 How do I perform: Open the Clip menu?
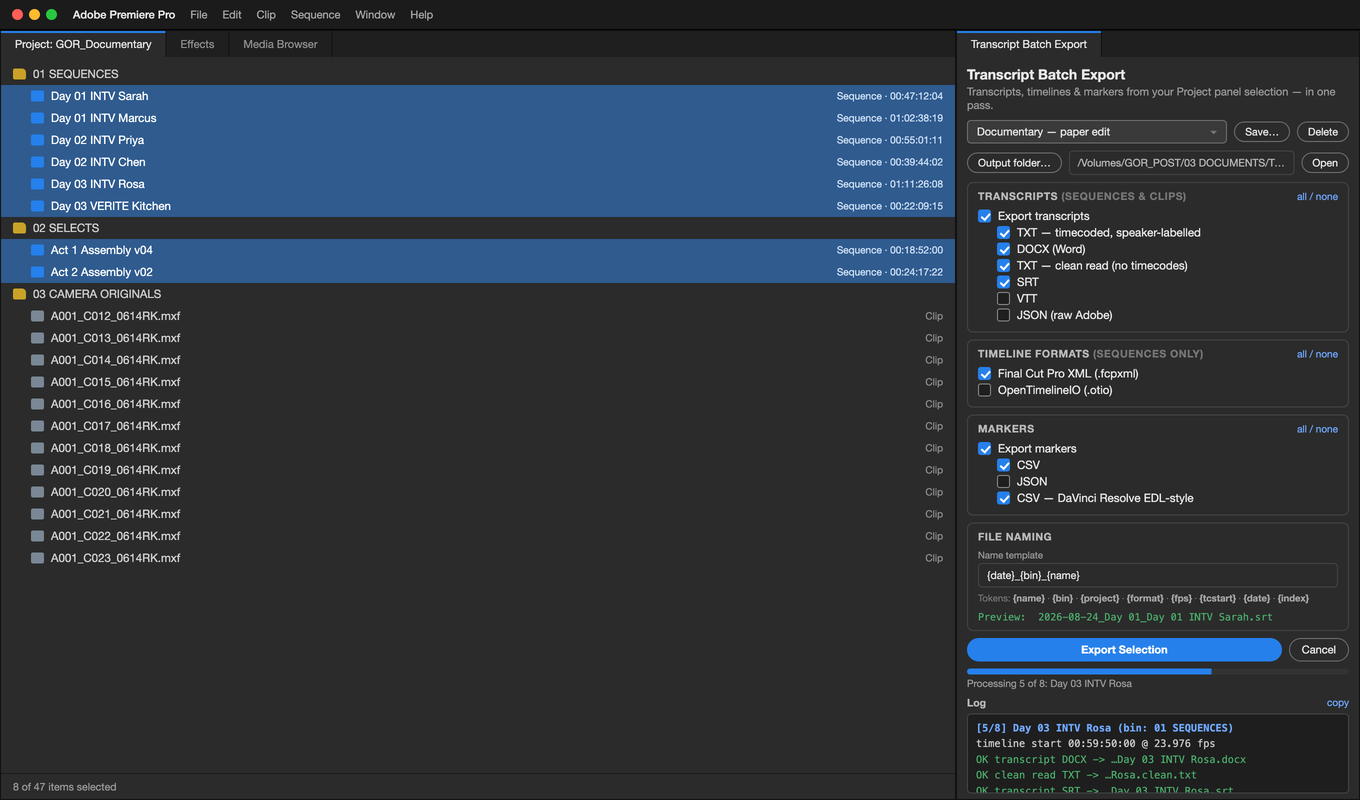pos(266,15)
